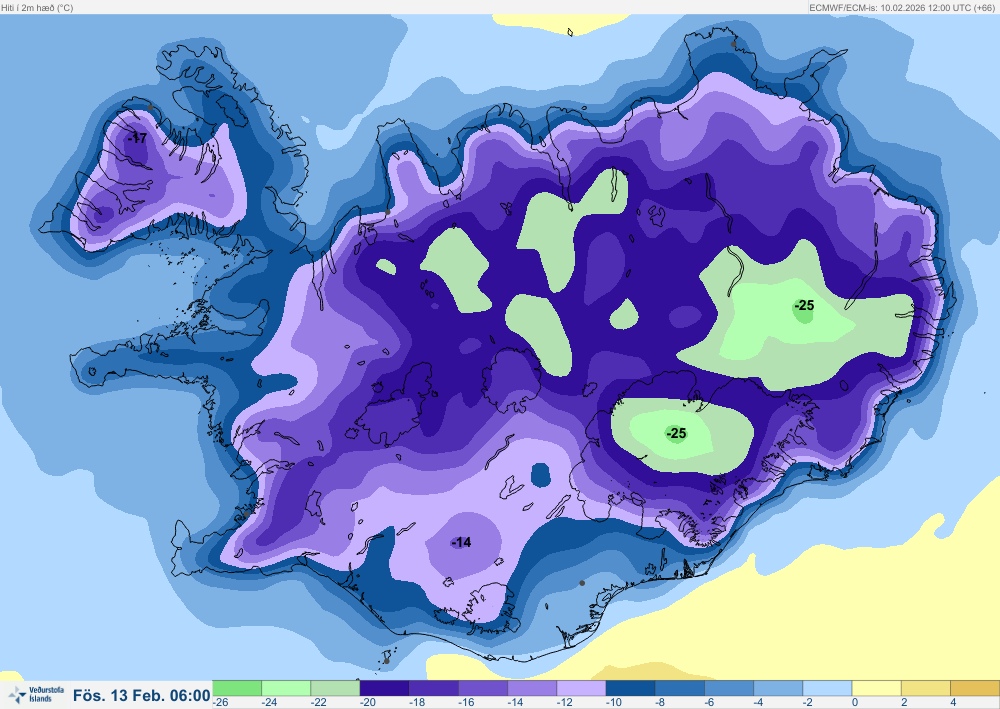Select the forecast time Fös. 13 Feb. 06:00
Image resolution: width=1000 pixels, height=709 pixels.
(x=142, y=695)
